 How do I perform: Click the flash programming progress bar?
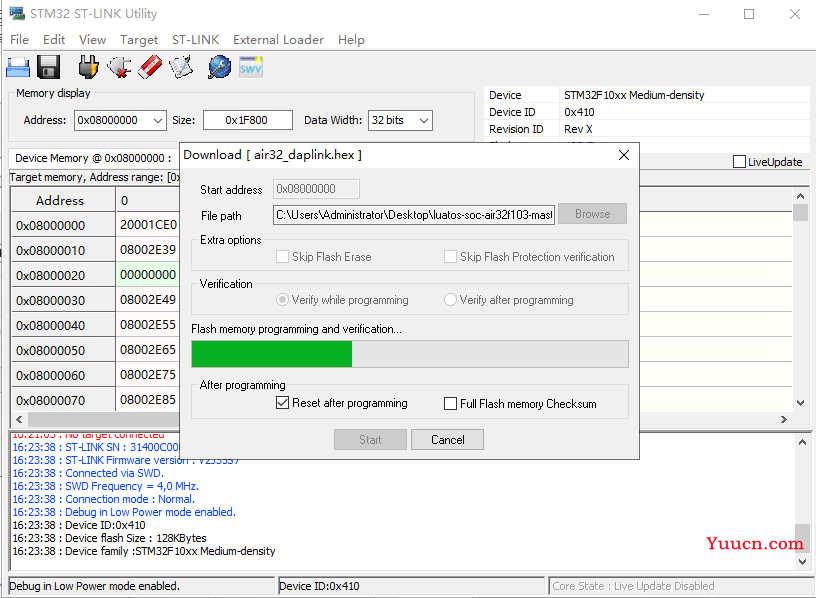point(410,354)
